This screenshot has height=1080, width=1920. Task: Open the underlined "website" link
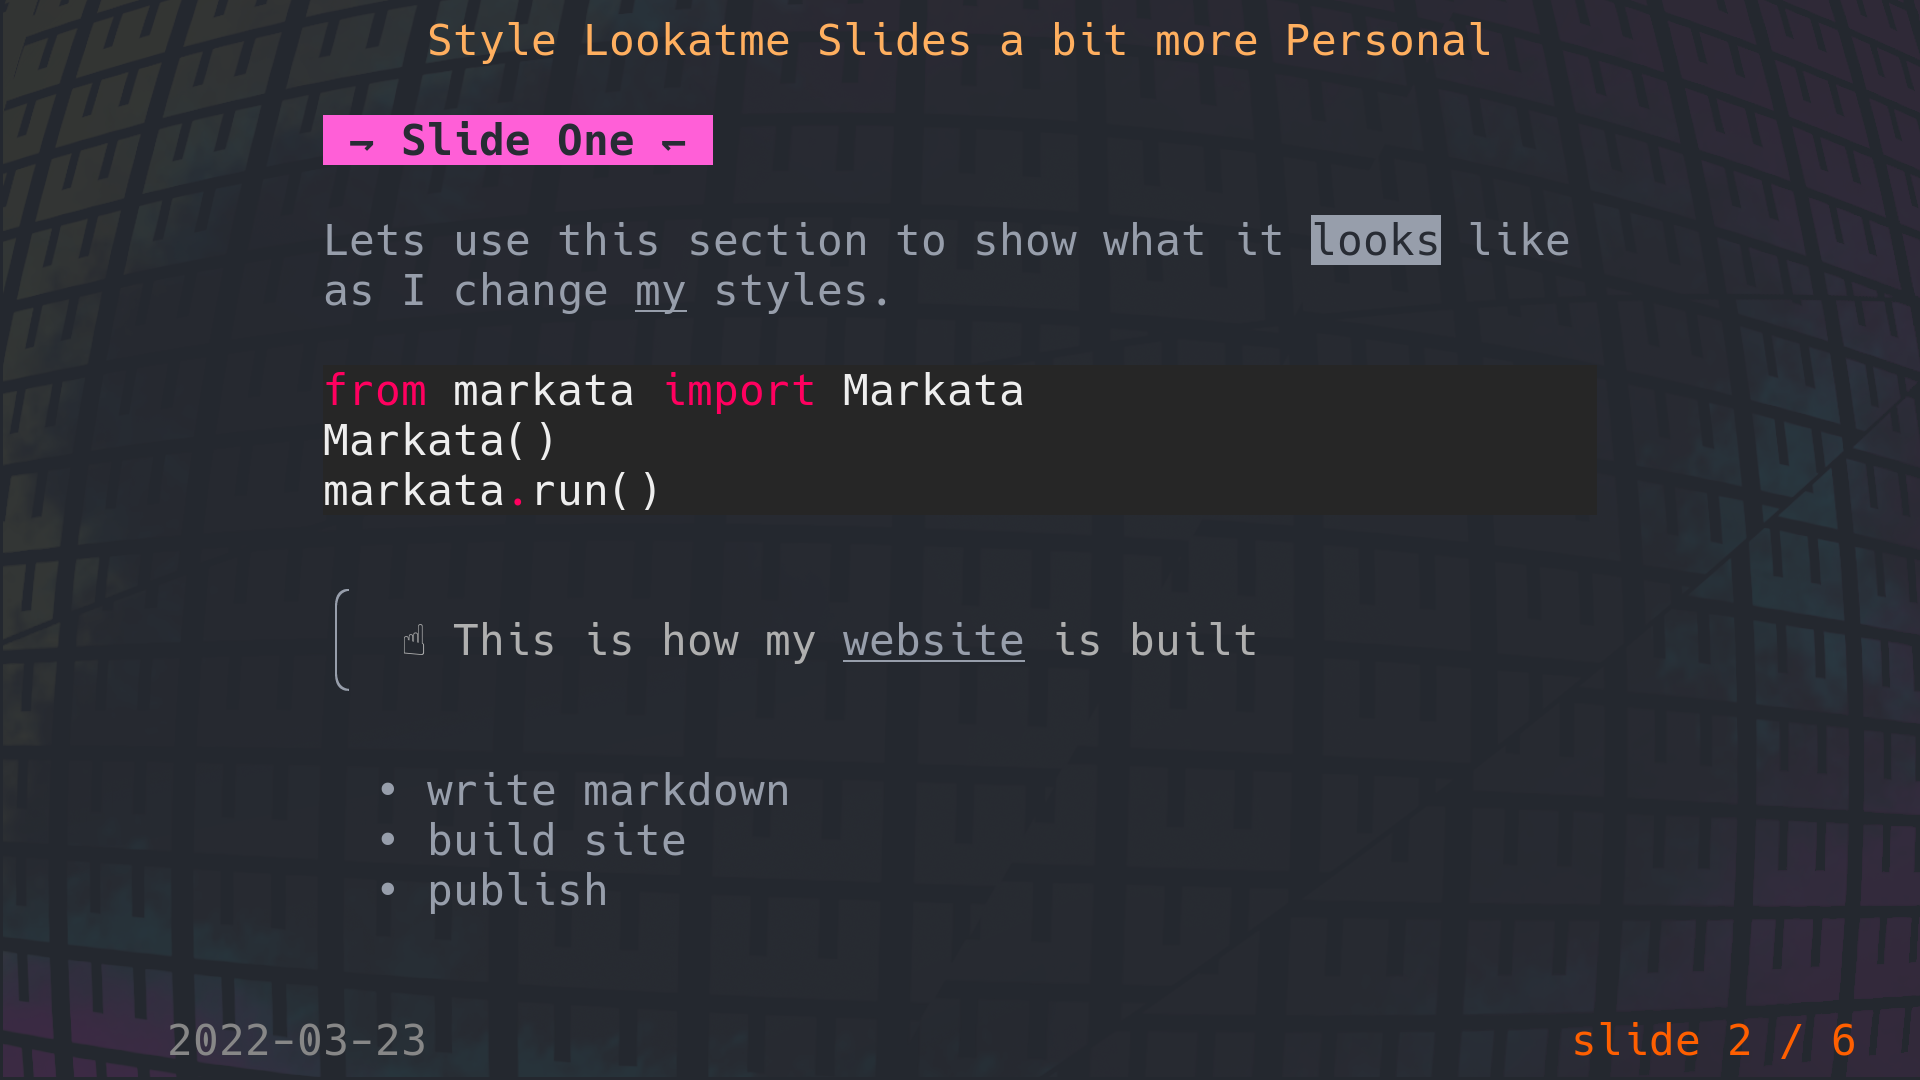click(x=933, y=641)
